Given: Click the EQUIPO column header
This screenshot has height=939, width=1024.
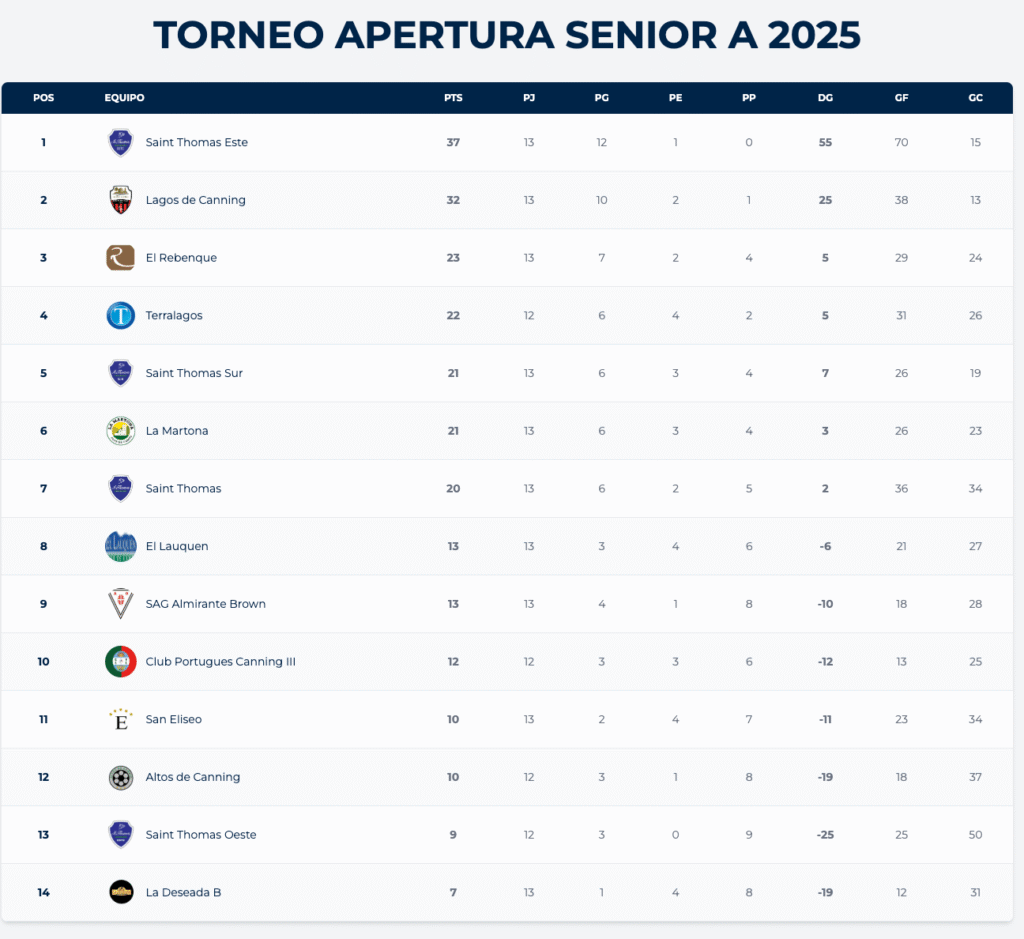Looking at the screenshot, I should coord(124,98).
